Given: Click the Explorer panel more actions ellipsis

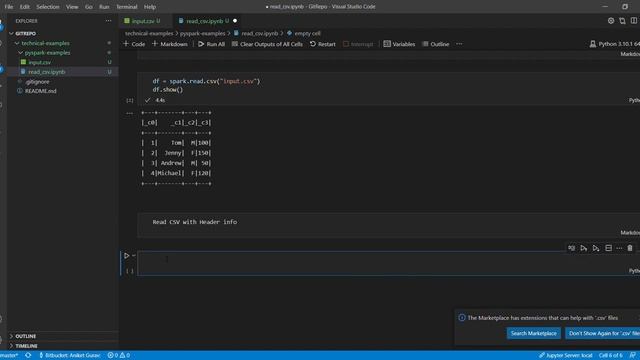Looking at the screenshot, I should pos(108,21).
